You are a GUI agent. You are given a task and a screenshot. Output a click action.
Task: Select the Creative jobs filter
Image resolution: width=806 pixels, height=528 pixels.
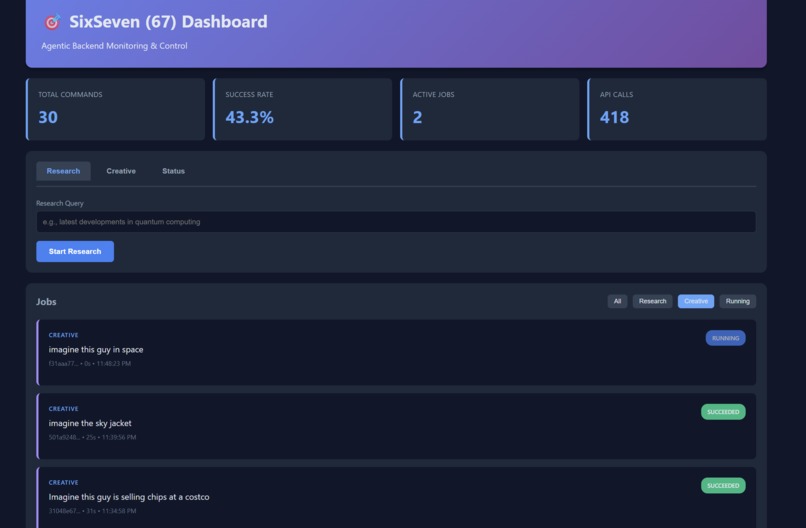(x=695, y=301)
